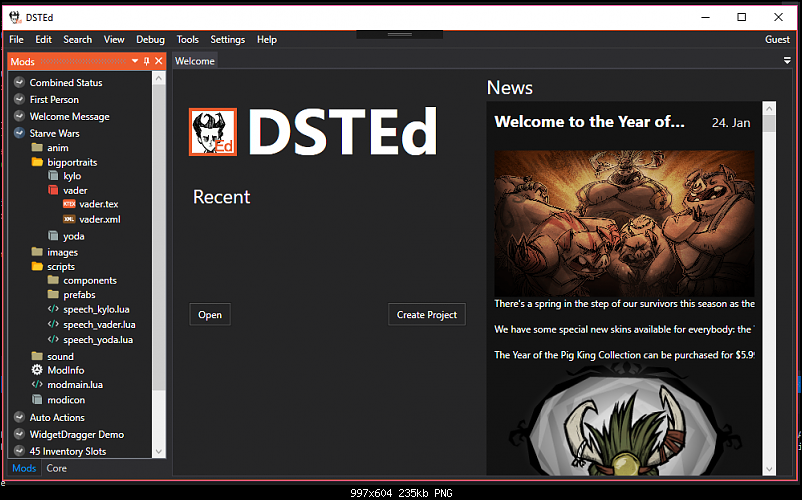The height and width of the screenshot is (500, 802).
Task: Click the open scripts folder icon
Action: pos(37,266)
